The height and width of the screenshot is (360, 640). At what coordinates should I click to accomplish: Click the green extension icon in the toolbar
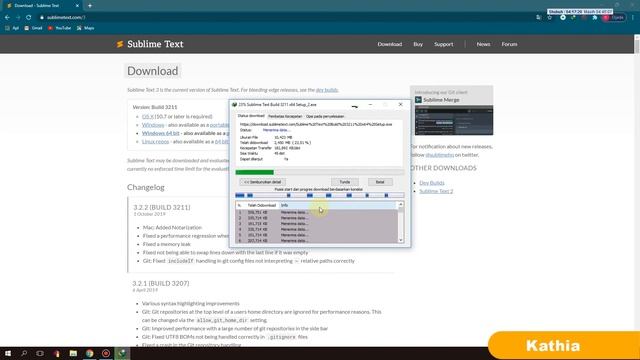[573, 18]
